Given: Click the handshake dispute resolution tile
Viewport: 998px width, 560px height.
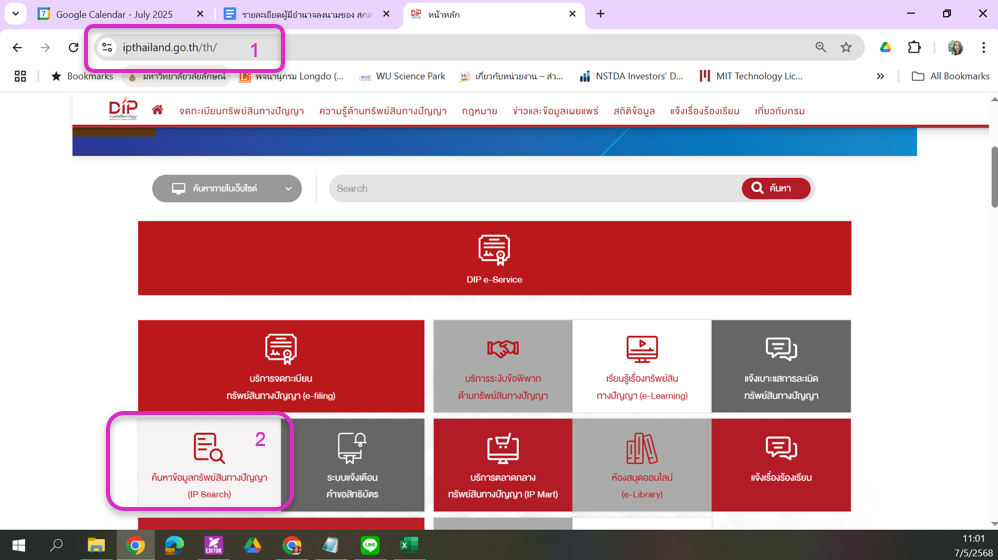Looking at the screenshot, I should [502, 366].
